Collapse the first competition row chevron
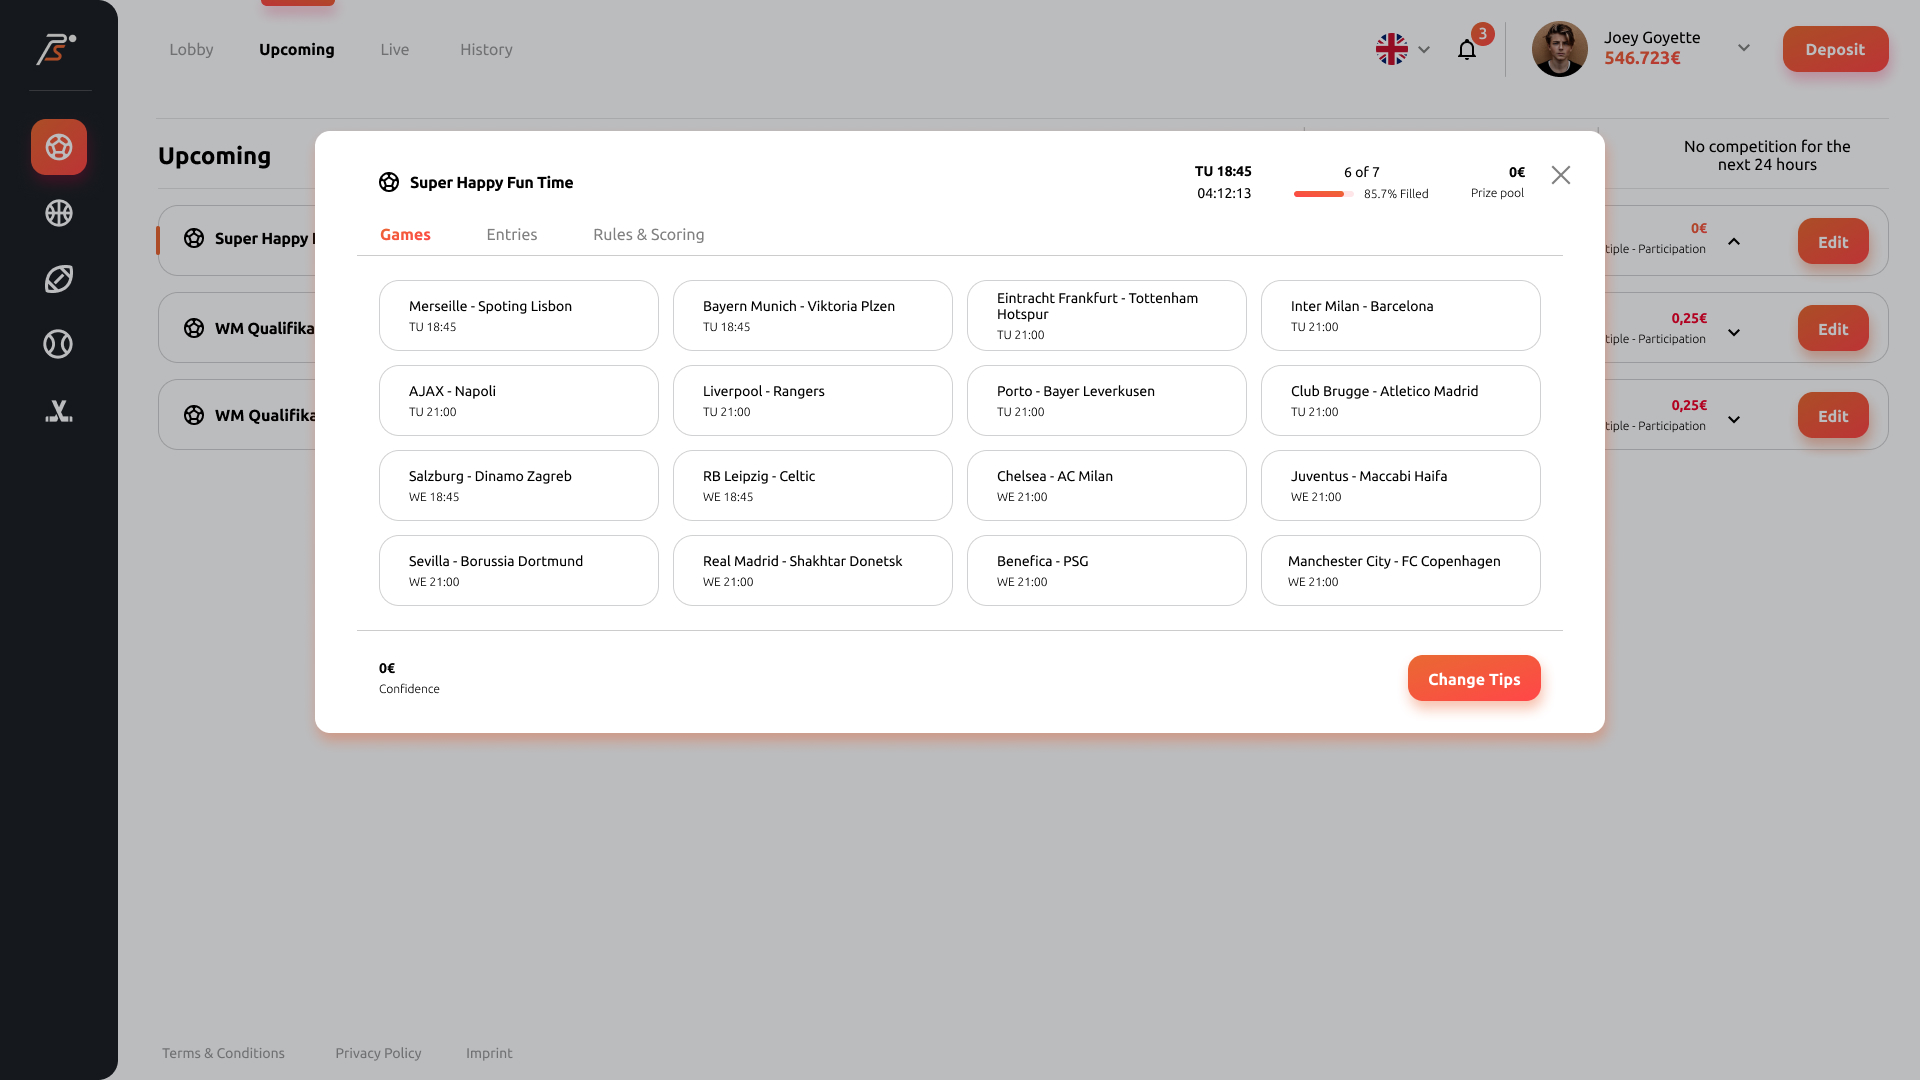The image size is (1920, 1080). (x=1734, y=242)
